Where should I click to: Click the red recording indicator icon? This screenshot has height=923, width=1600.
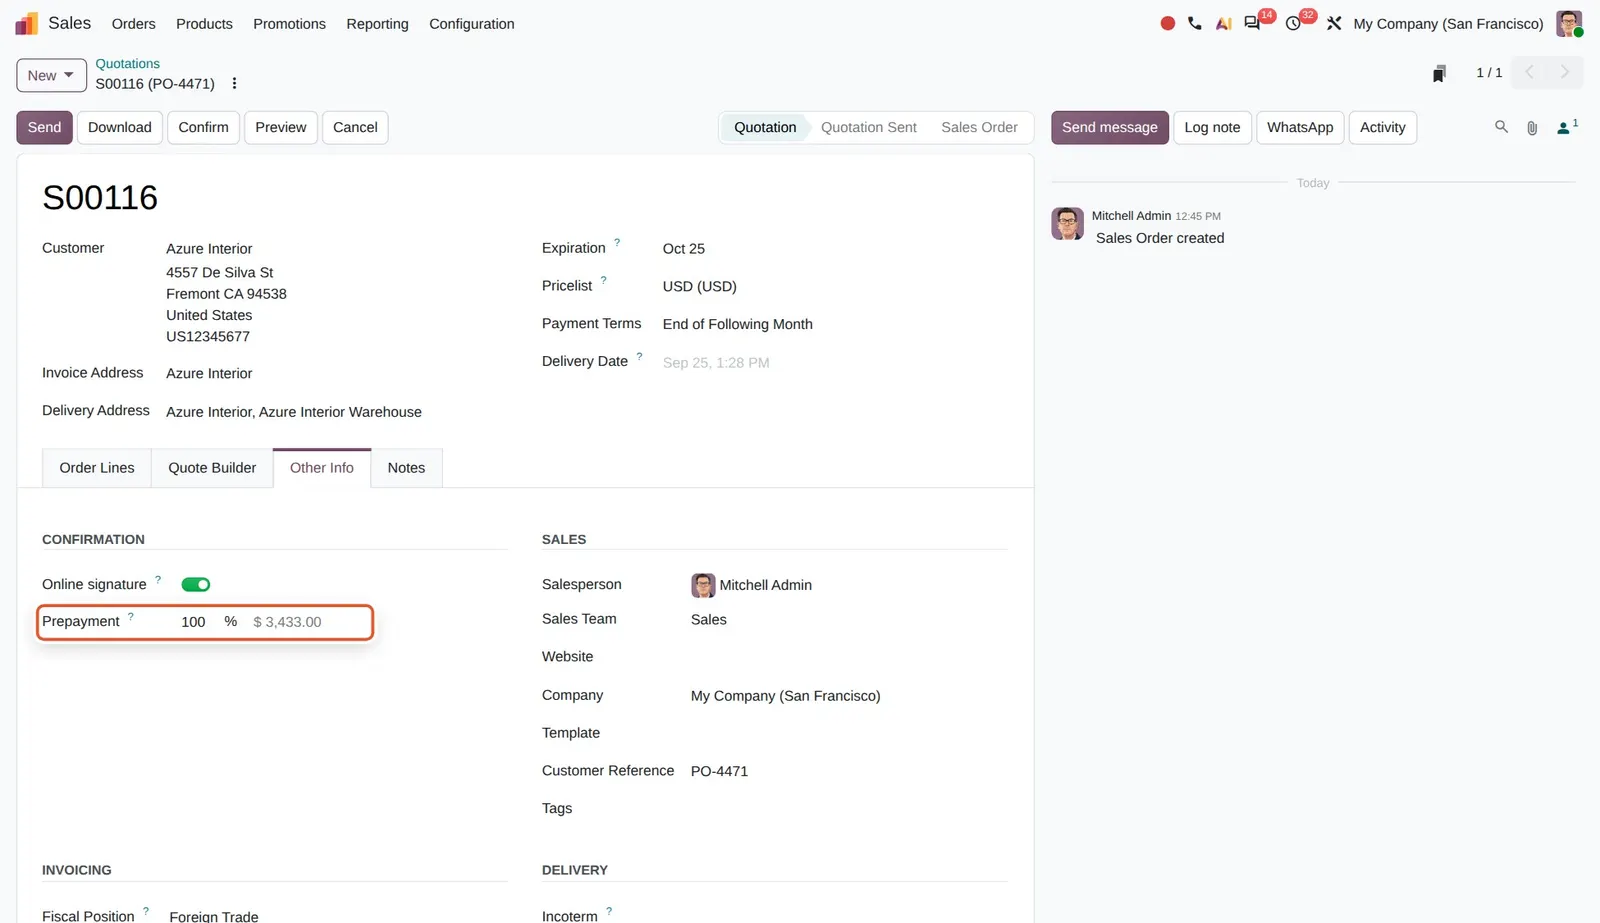[x=1167, y=23]
